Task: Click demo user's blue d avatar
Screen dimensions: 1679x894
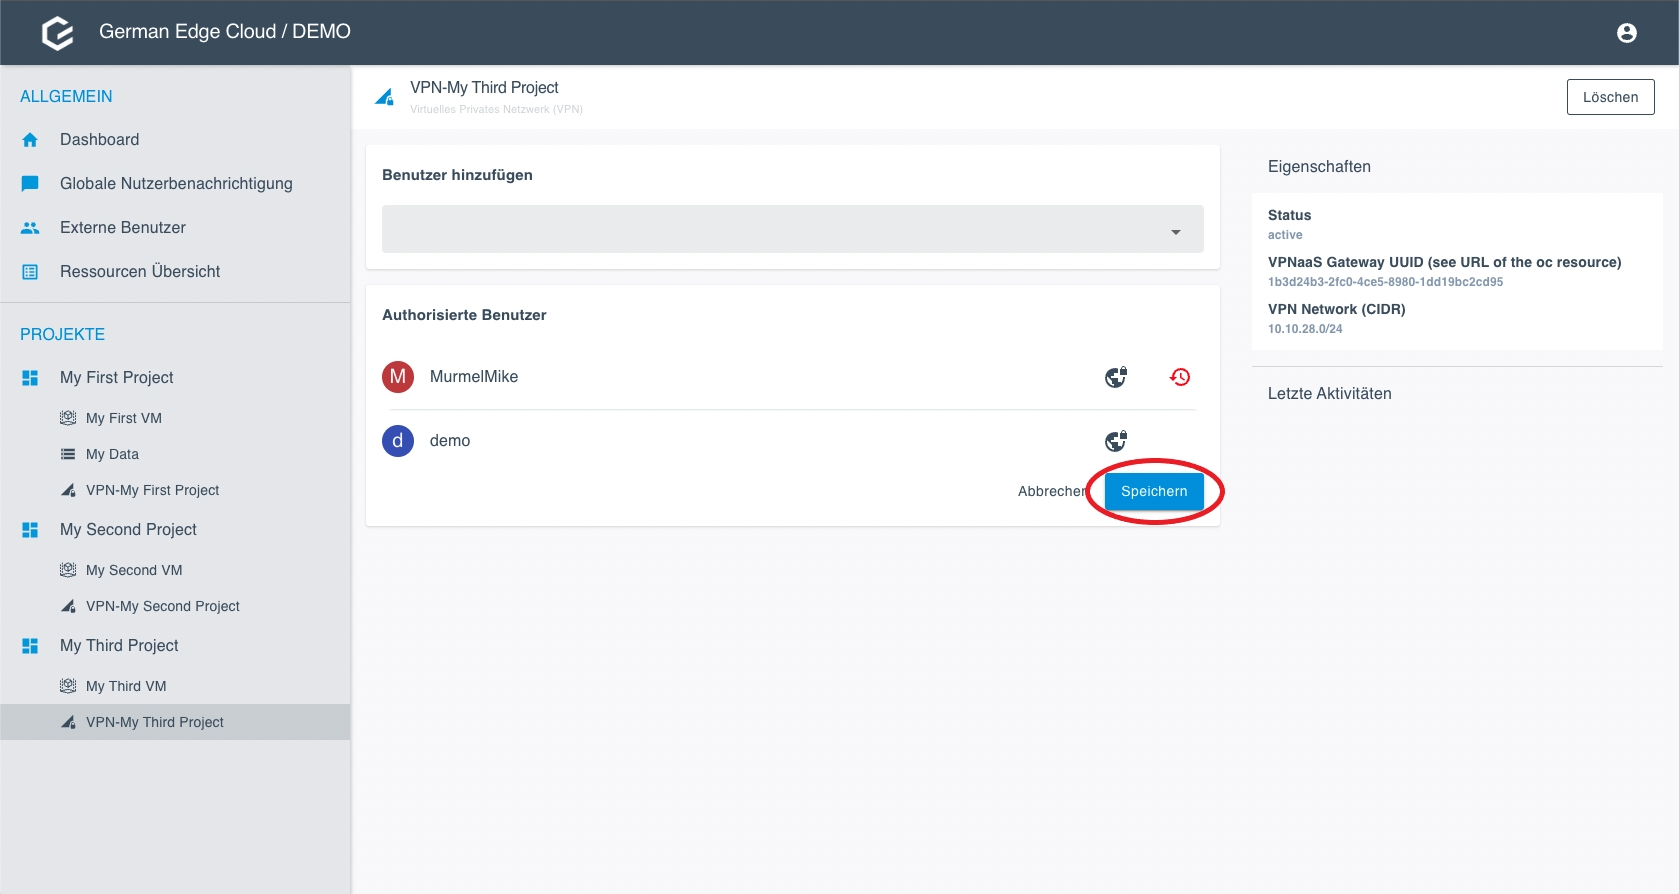Action: pyautogui.click(x=398, y=441)
